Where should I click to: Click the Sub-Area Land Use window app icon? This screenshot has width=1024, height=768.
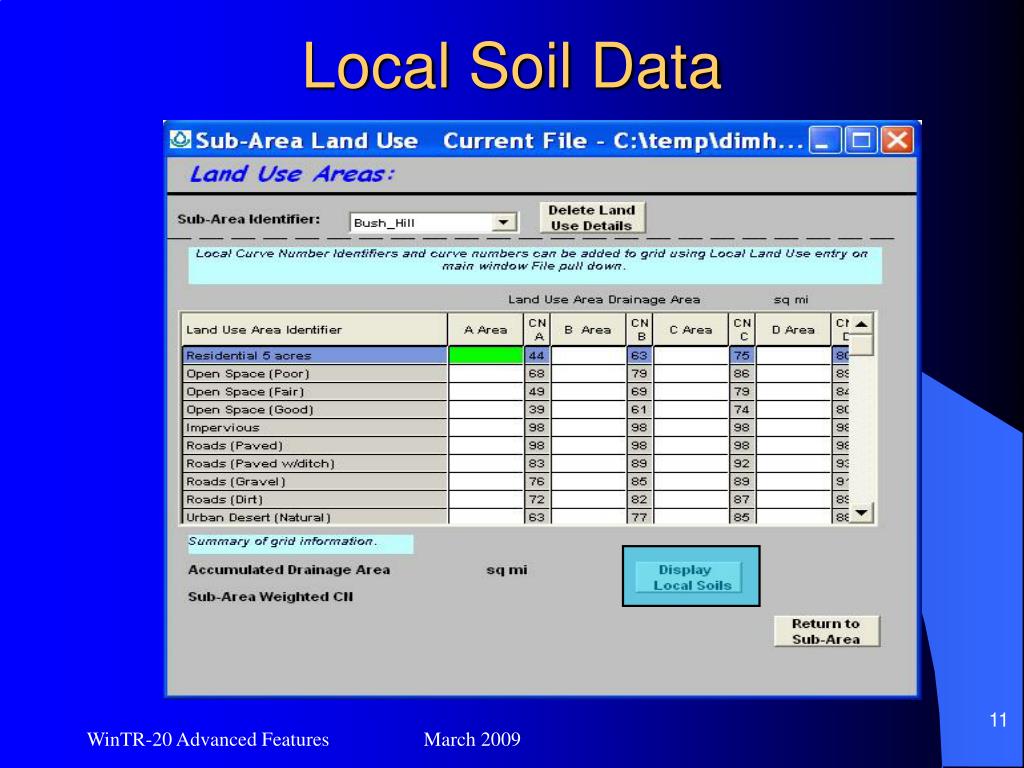[x=180, y=139]
